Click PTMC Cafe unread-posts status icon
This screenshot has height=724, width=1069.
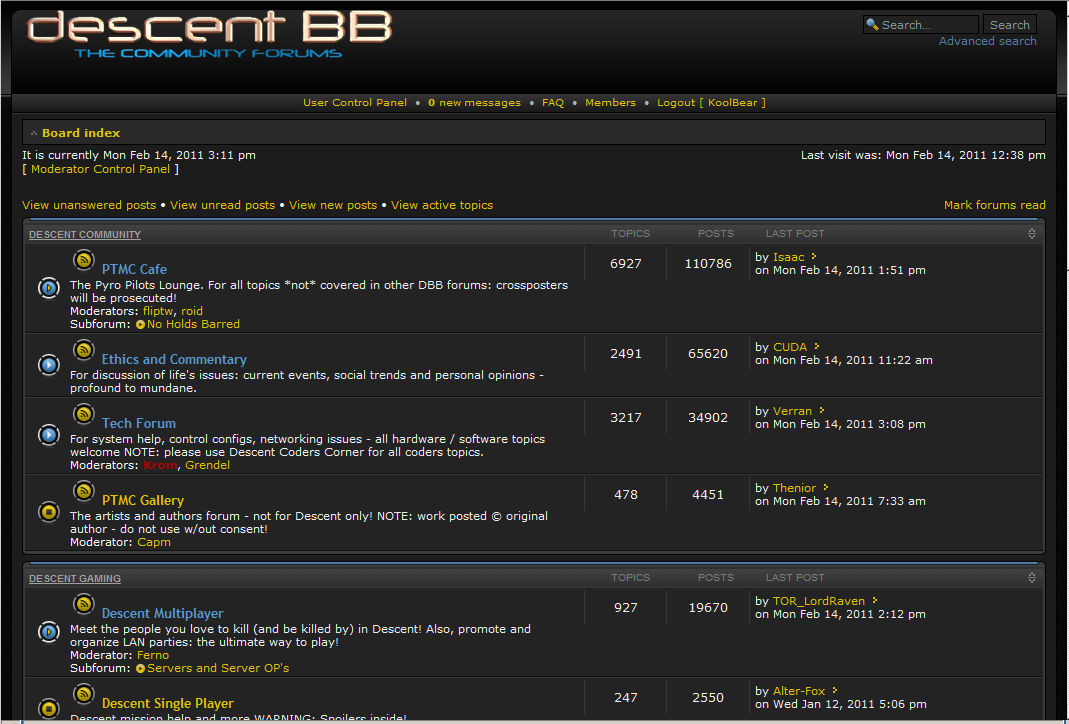48,288
